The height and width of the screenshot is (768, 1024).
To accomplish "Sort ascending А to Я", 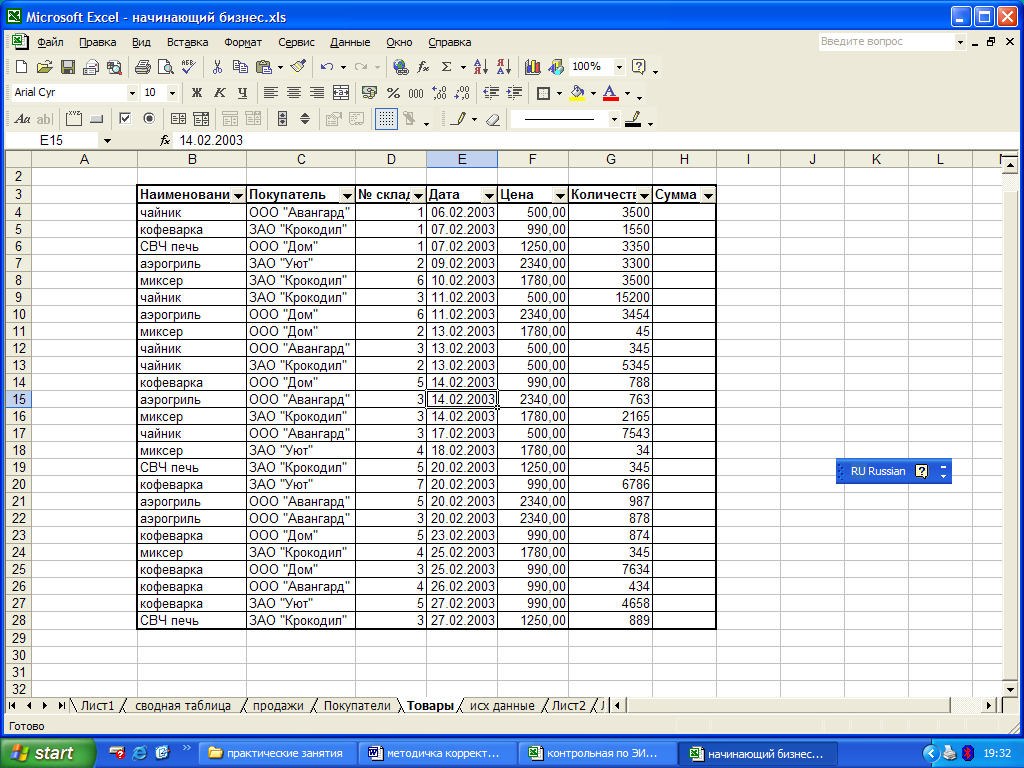I will (481, 67).
